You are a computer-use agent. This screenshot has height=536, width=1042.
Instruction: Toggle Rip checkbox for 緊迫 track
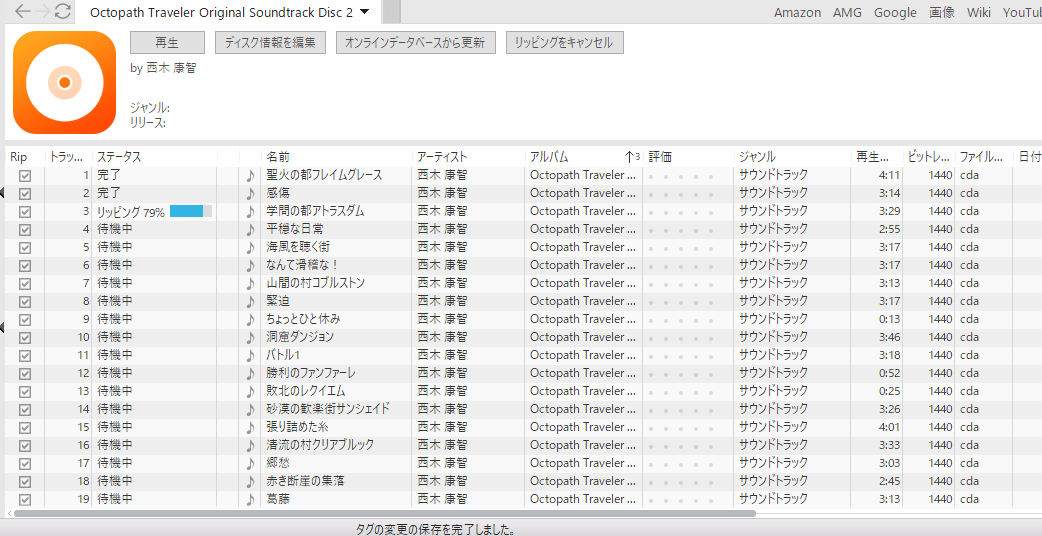25,302
